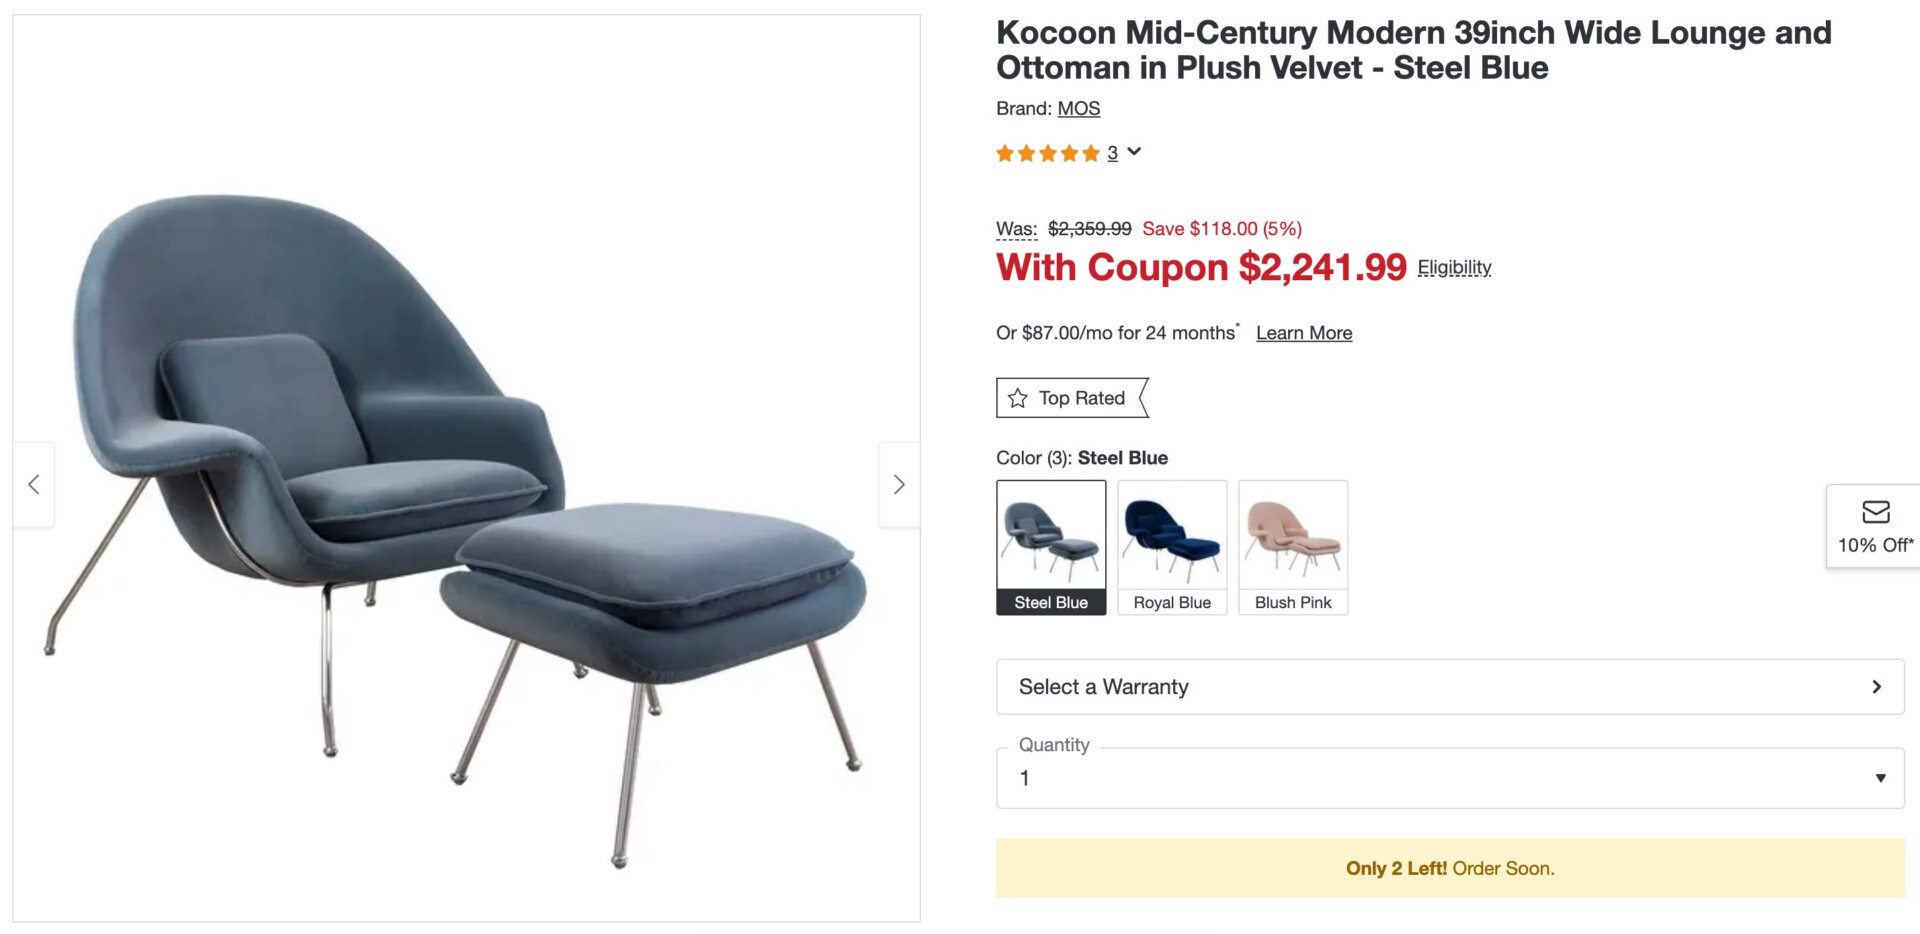Click the fifth rating star
Viewport: 1920px width, 934px height.
point(1091,152)
